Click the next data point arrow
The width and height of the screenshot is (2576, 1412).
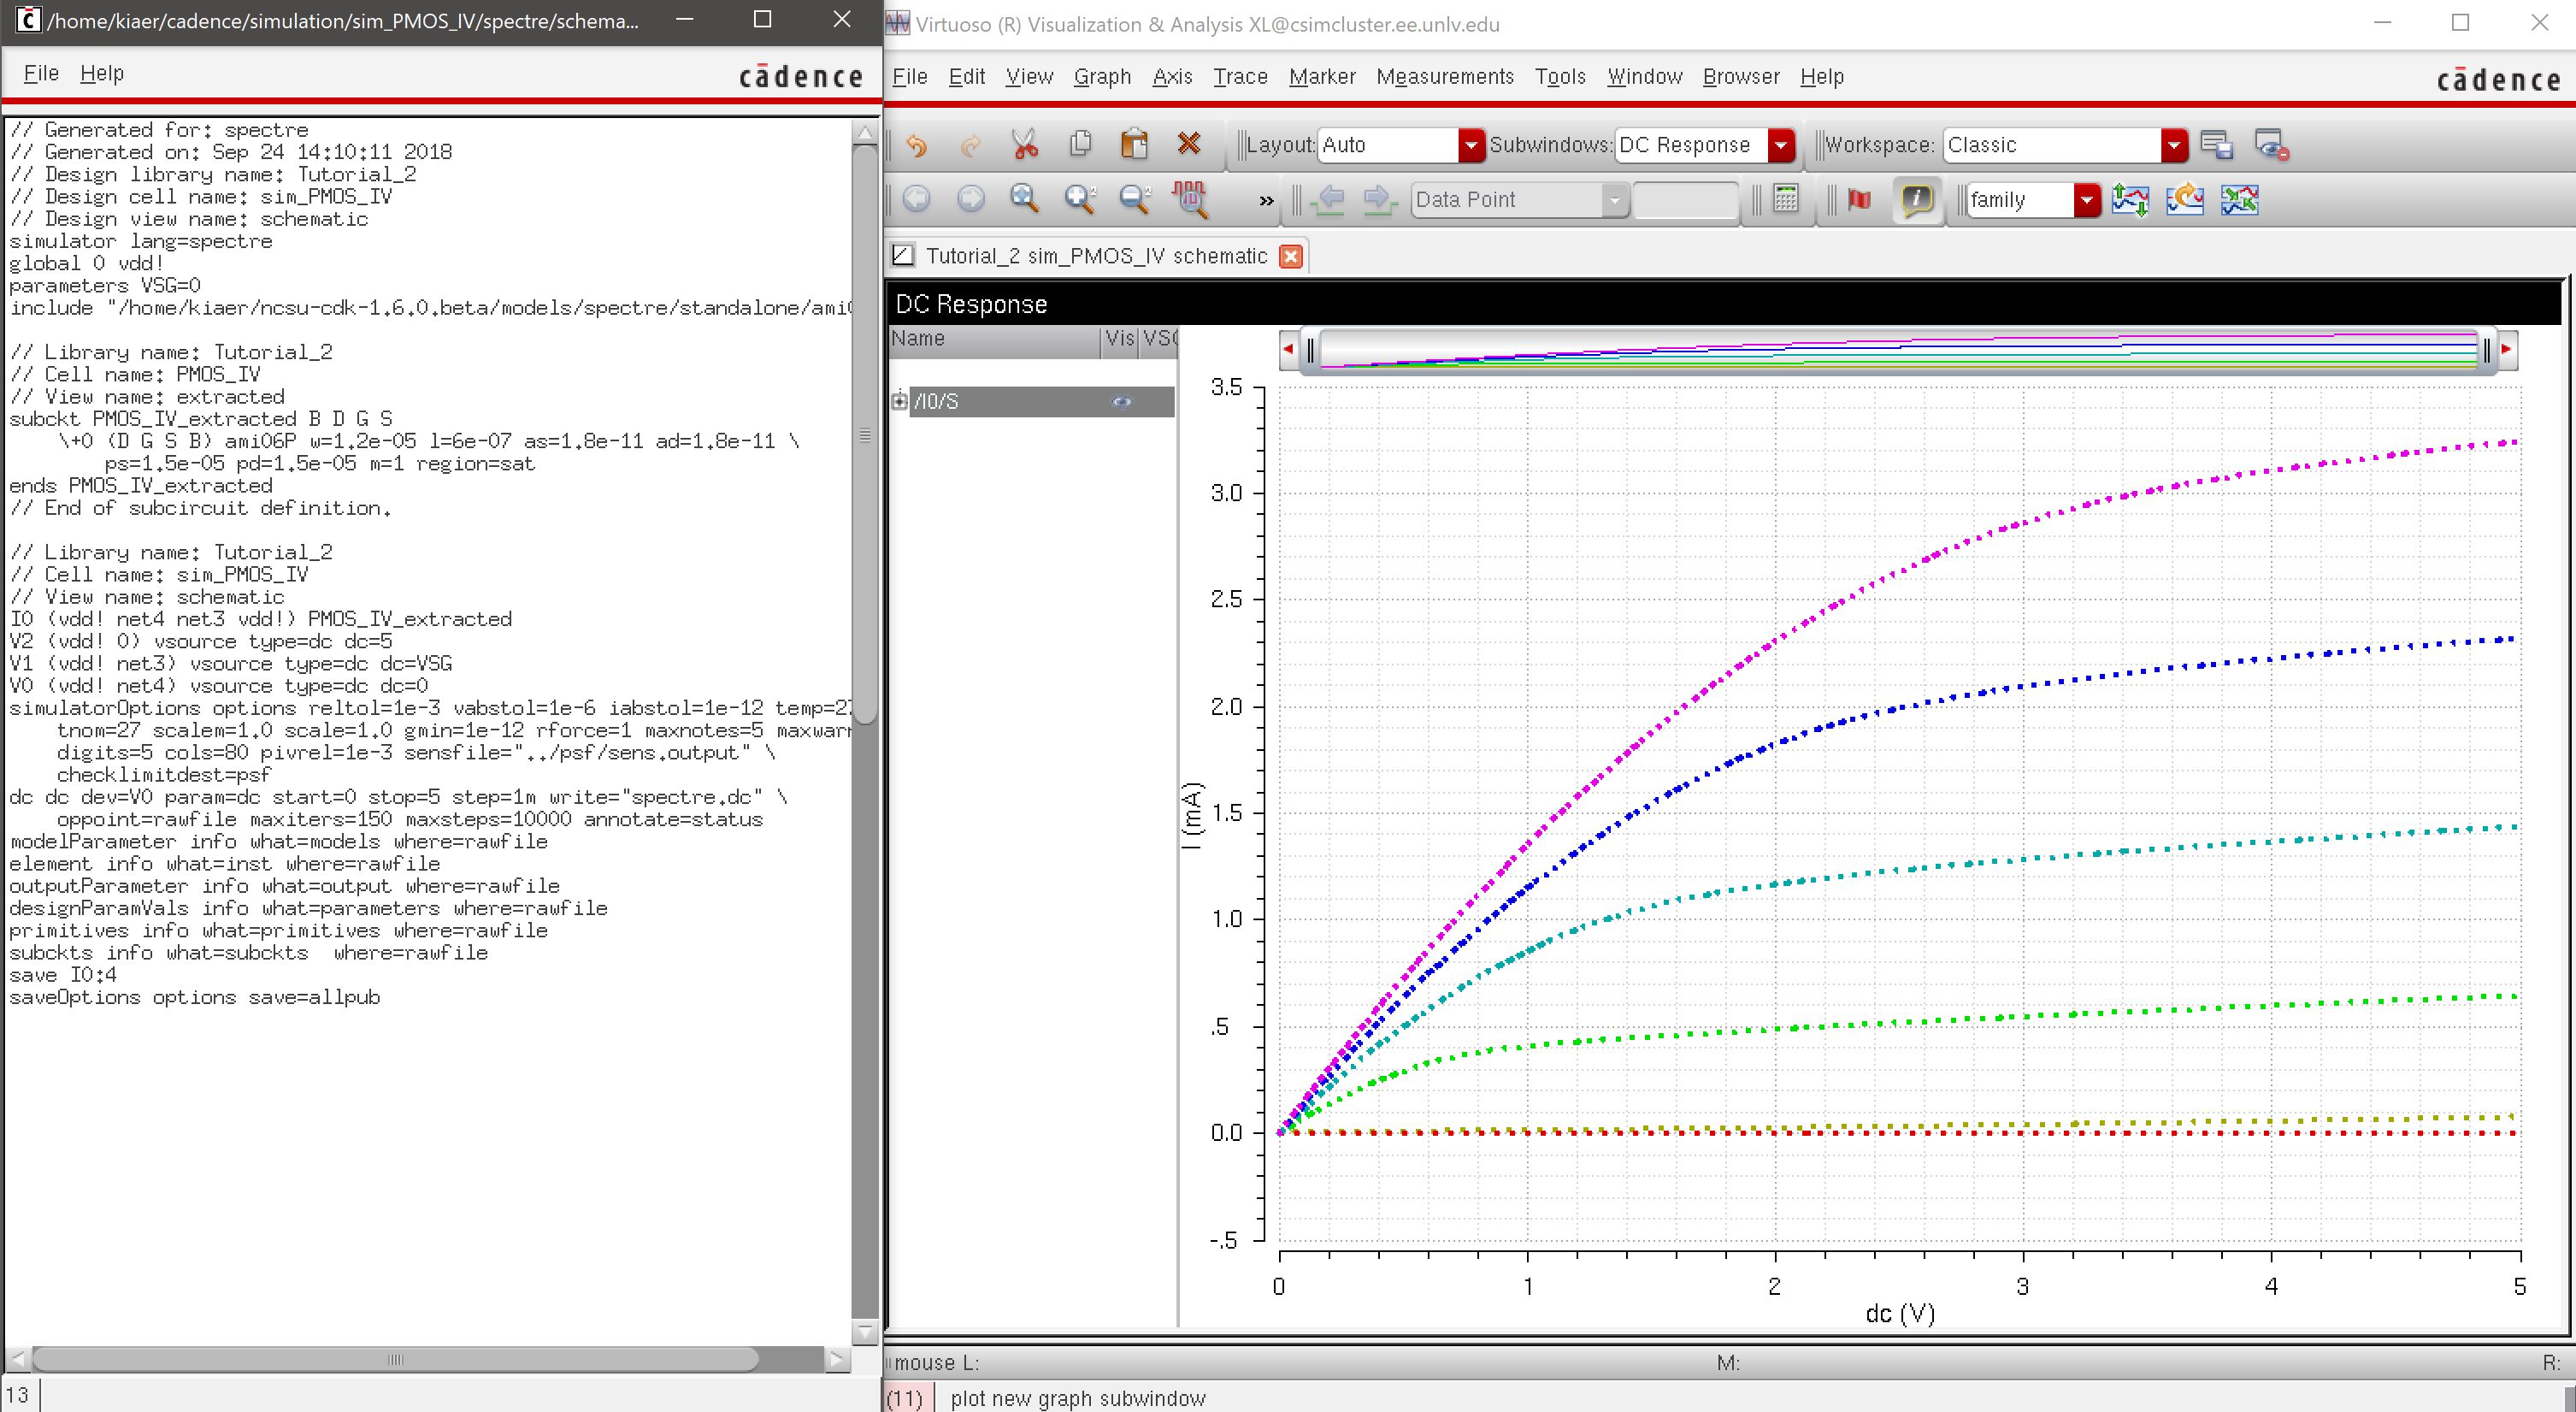click(x=1380, y=199)
